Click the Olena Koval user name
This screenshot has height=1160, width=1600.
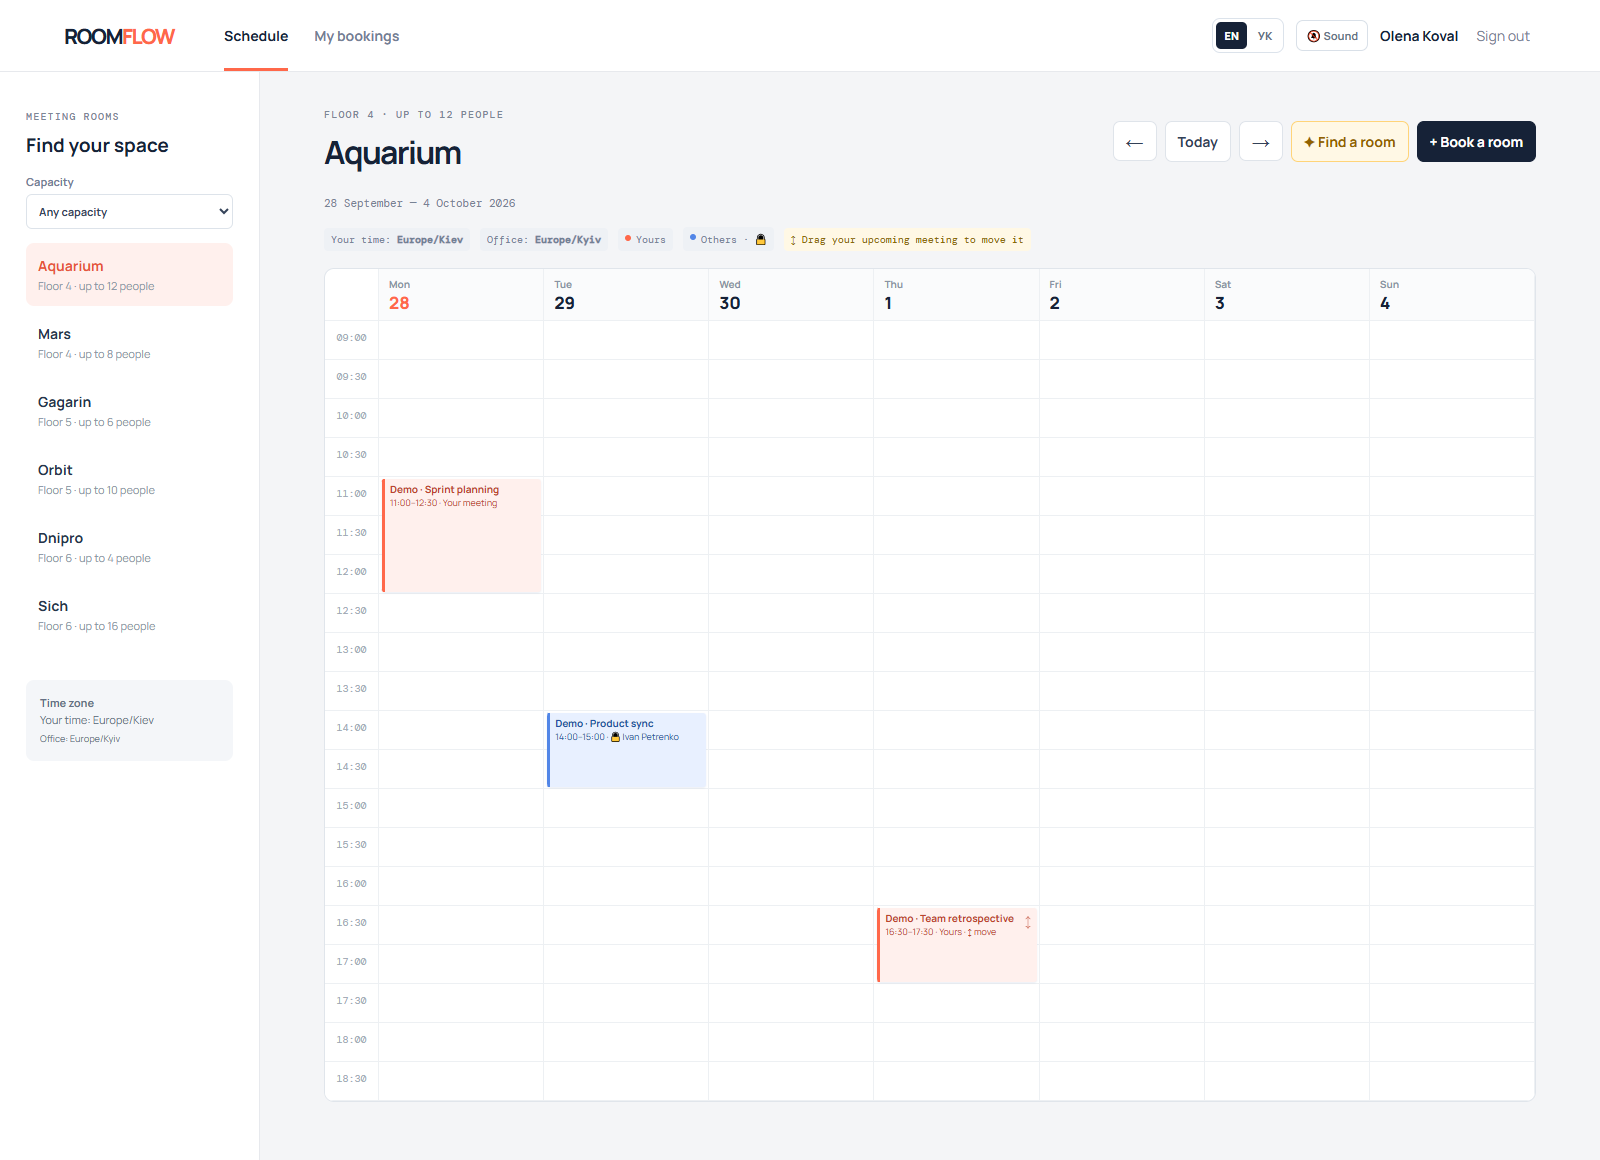pos(1419,36)
